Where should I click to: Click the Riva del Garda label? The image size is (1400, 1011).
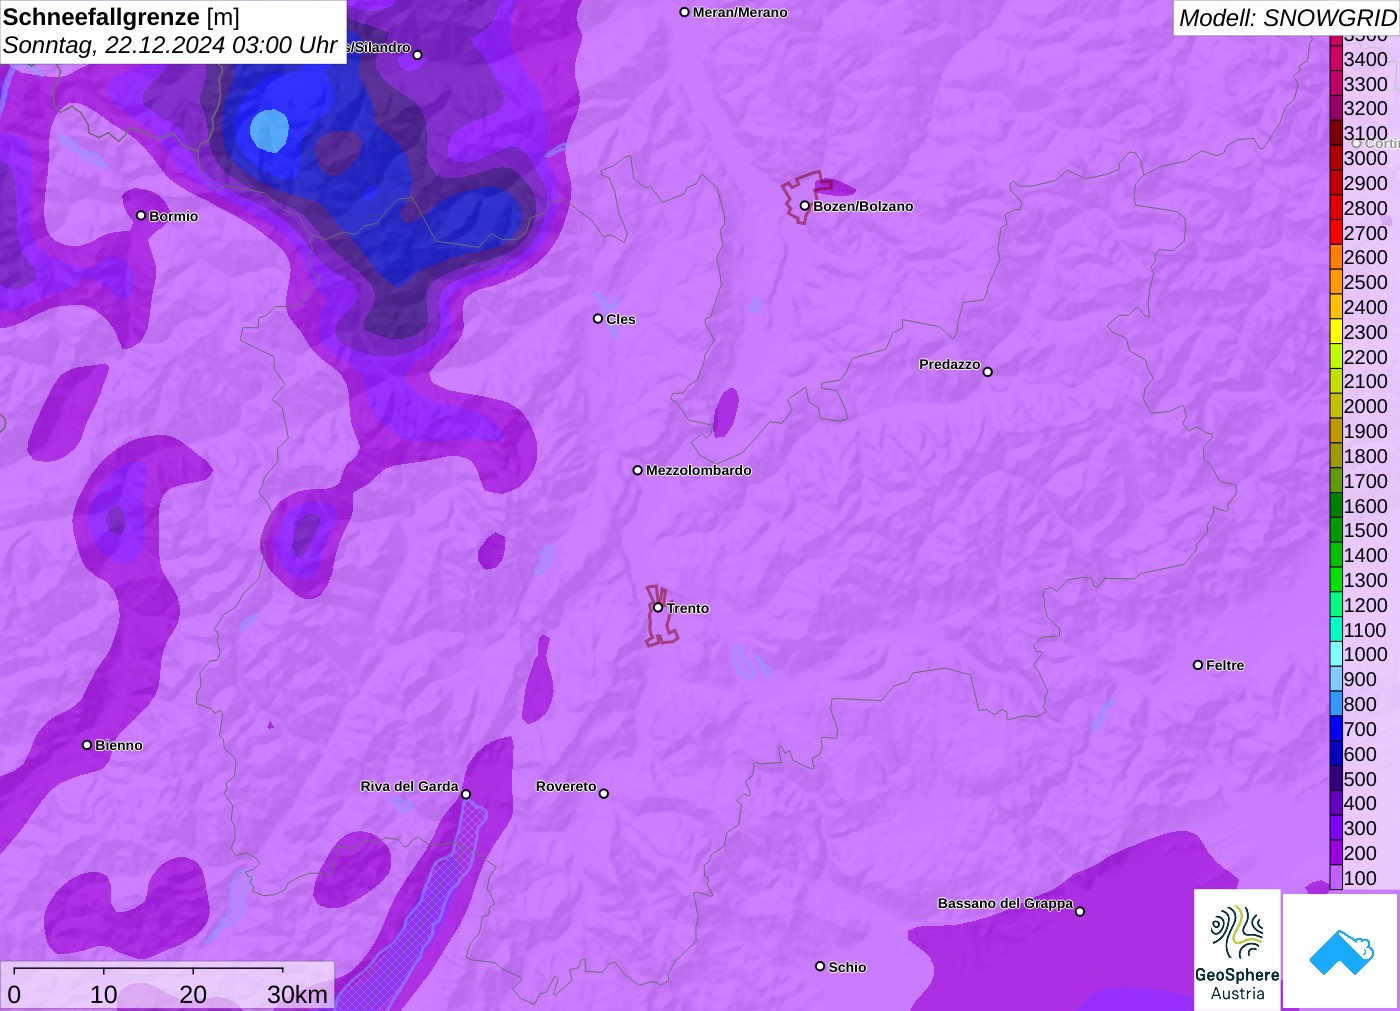point(409,786)
